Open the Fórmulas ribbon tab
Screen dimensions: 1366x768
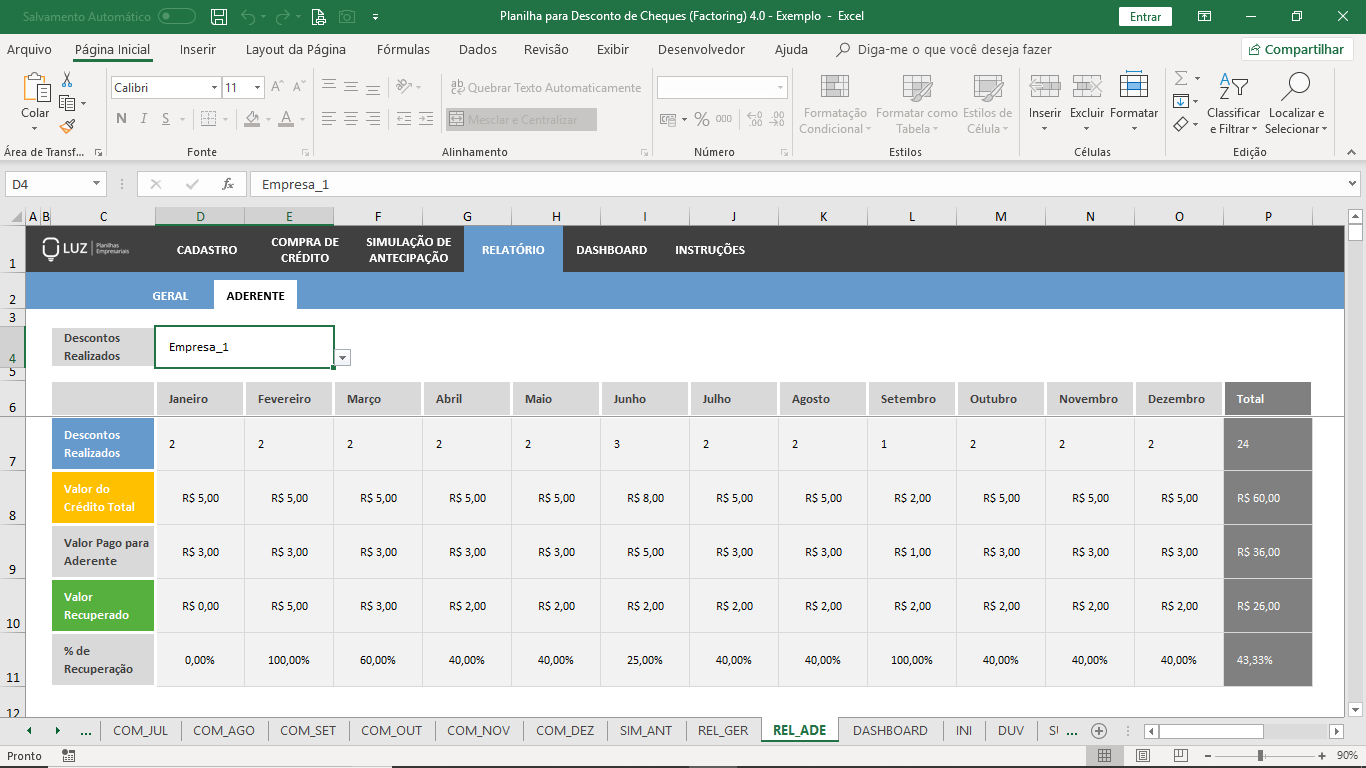click(403, 49)
